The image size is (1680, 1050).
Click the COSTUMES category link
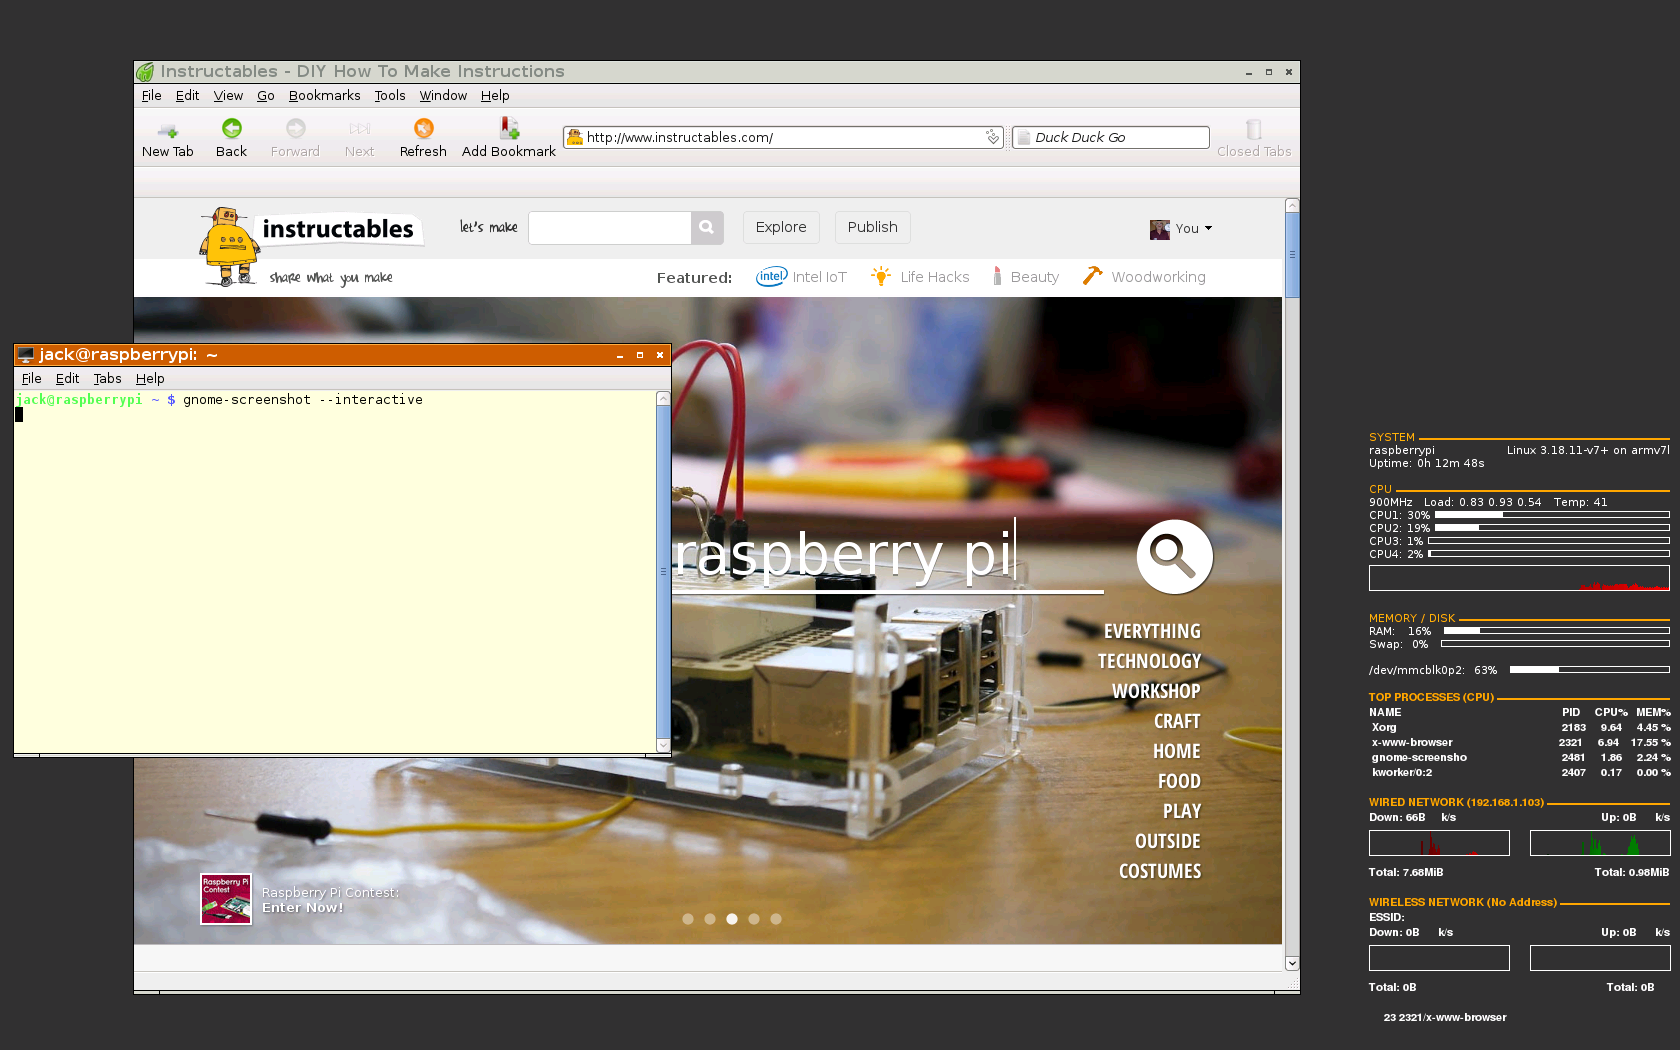click(1160, 871)
